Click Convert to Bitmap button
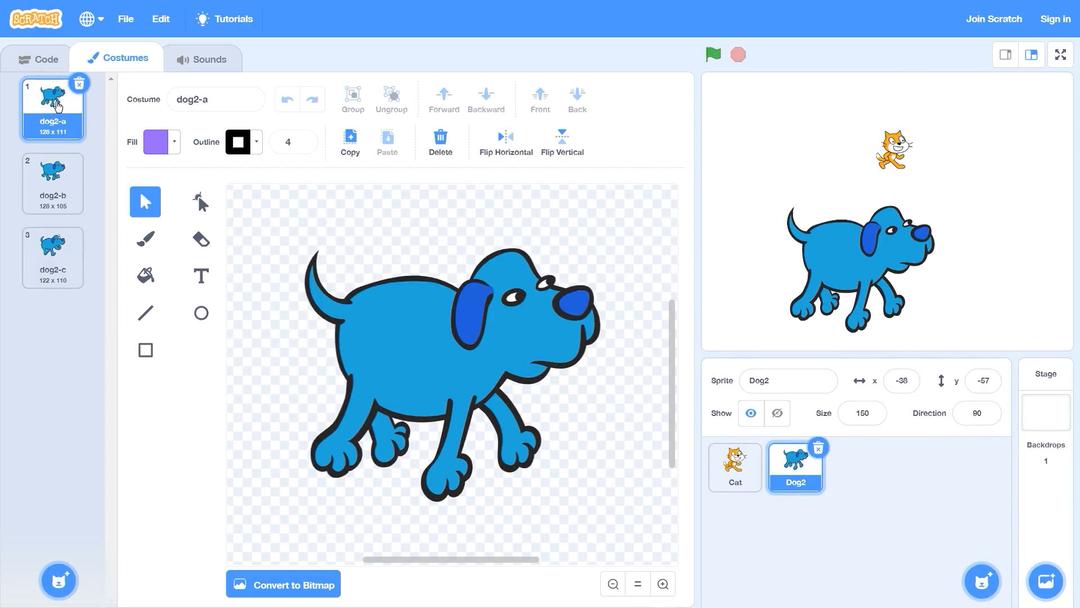 [283, 585]
